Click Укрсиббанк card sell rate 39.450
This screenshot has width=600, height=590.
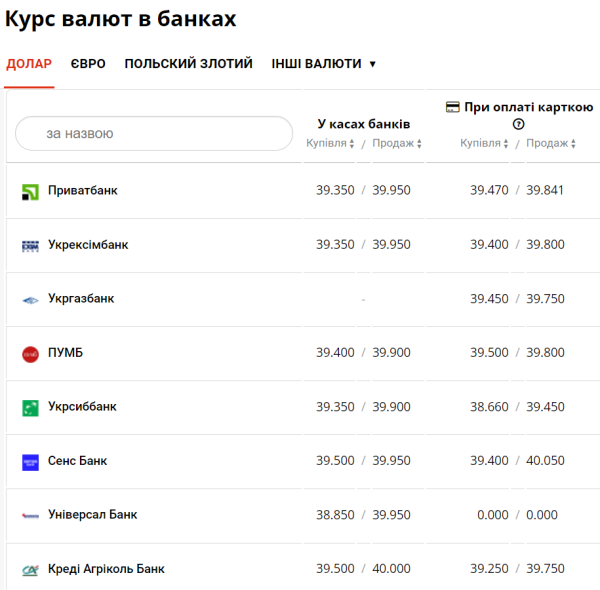tap(545, 407)
